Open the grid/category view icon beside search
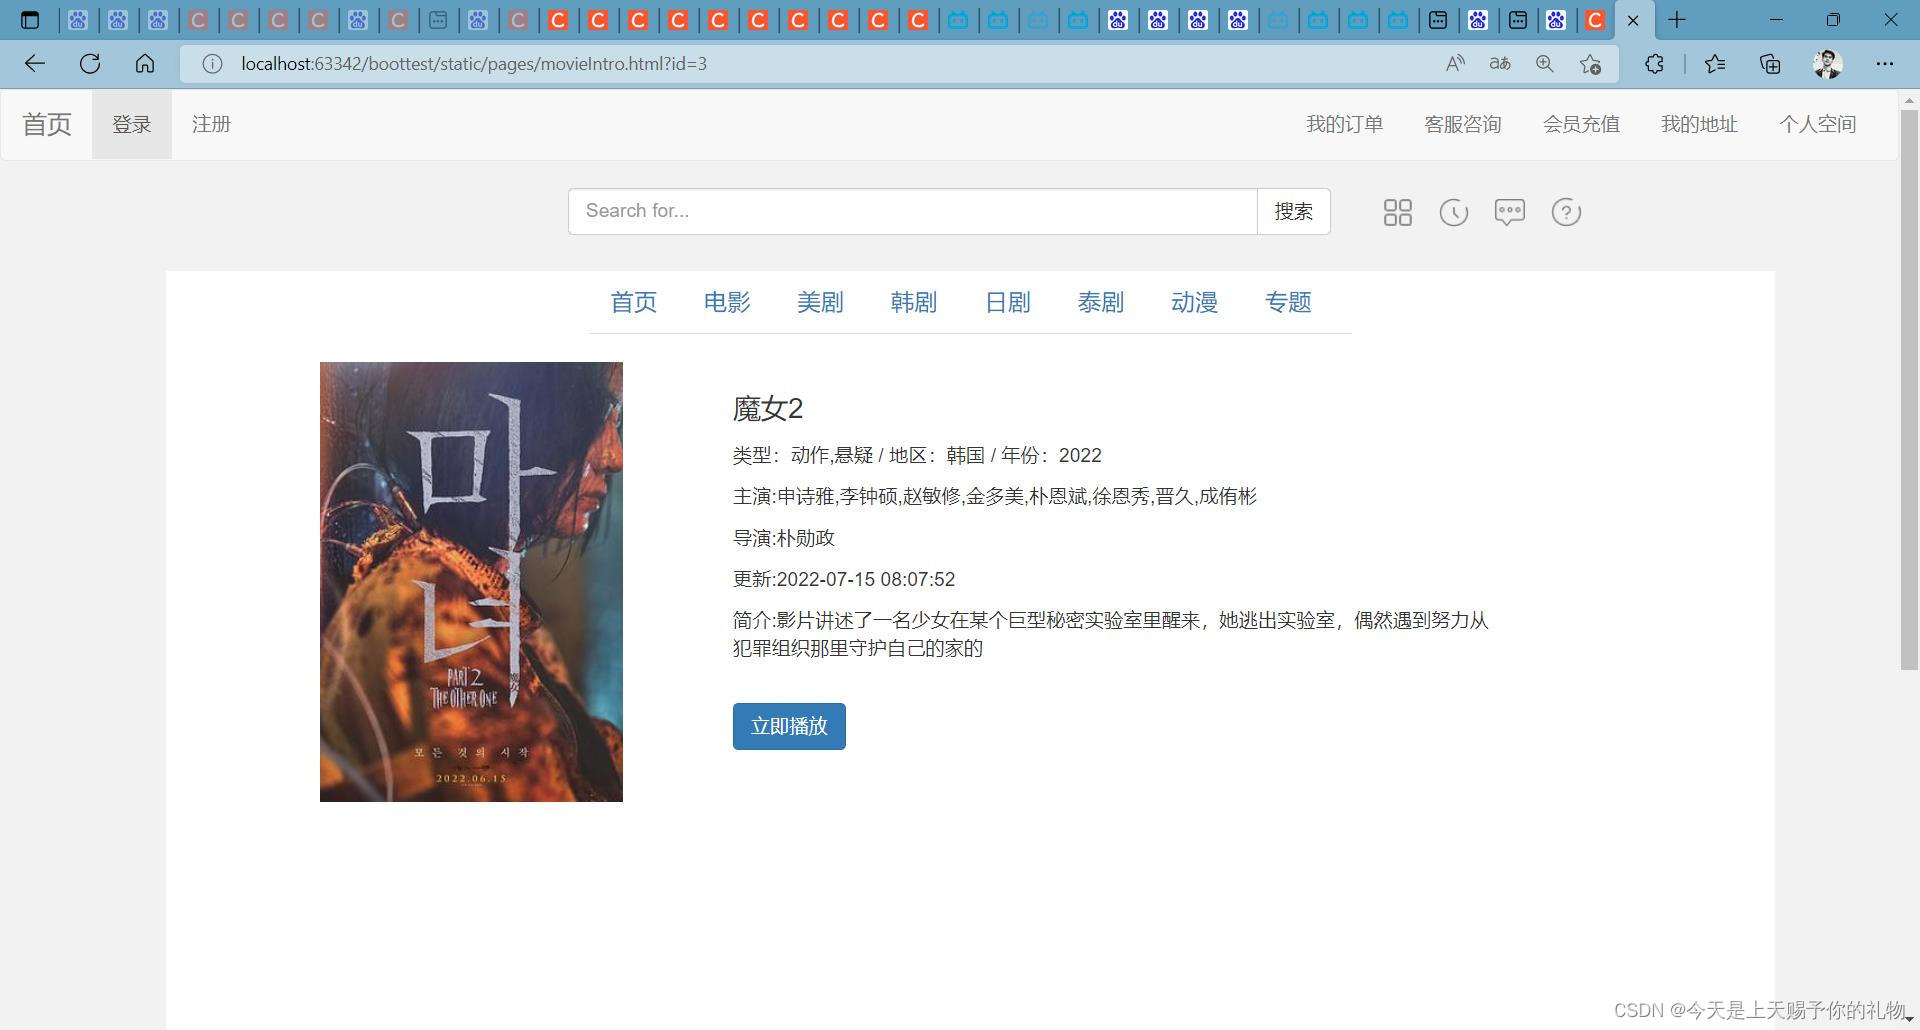Image resolution: width=1920 pixels, height=1030 pixels. (1397, 212)
